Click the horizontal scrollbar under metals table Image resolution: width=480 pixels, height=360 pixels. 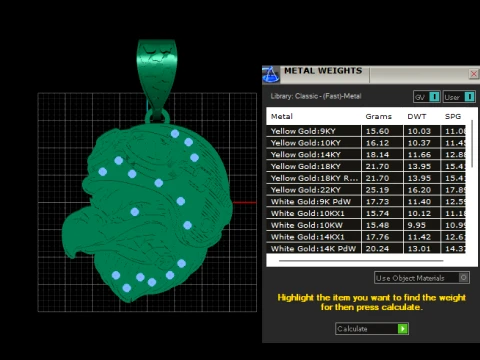point(361,261)
